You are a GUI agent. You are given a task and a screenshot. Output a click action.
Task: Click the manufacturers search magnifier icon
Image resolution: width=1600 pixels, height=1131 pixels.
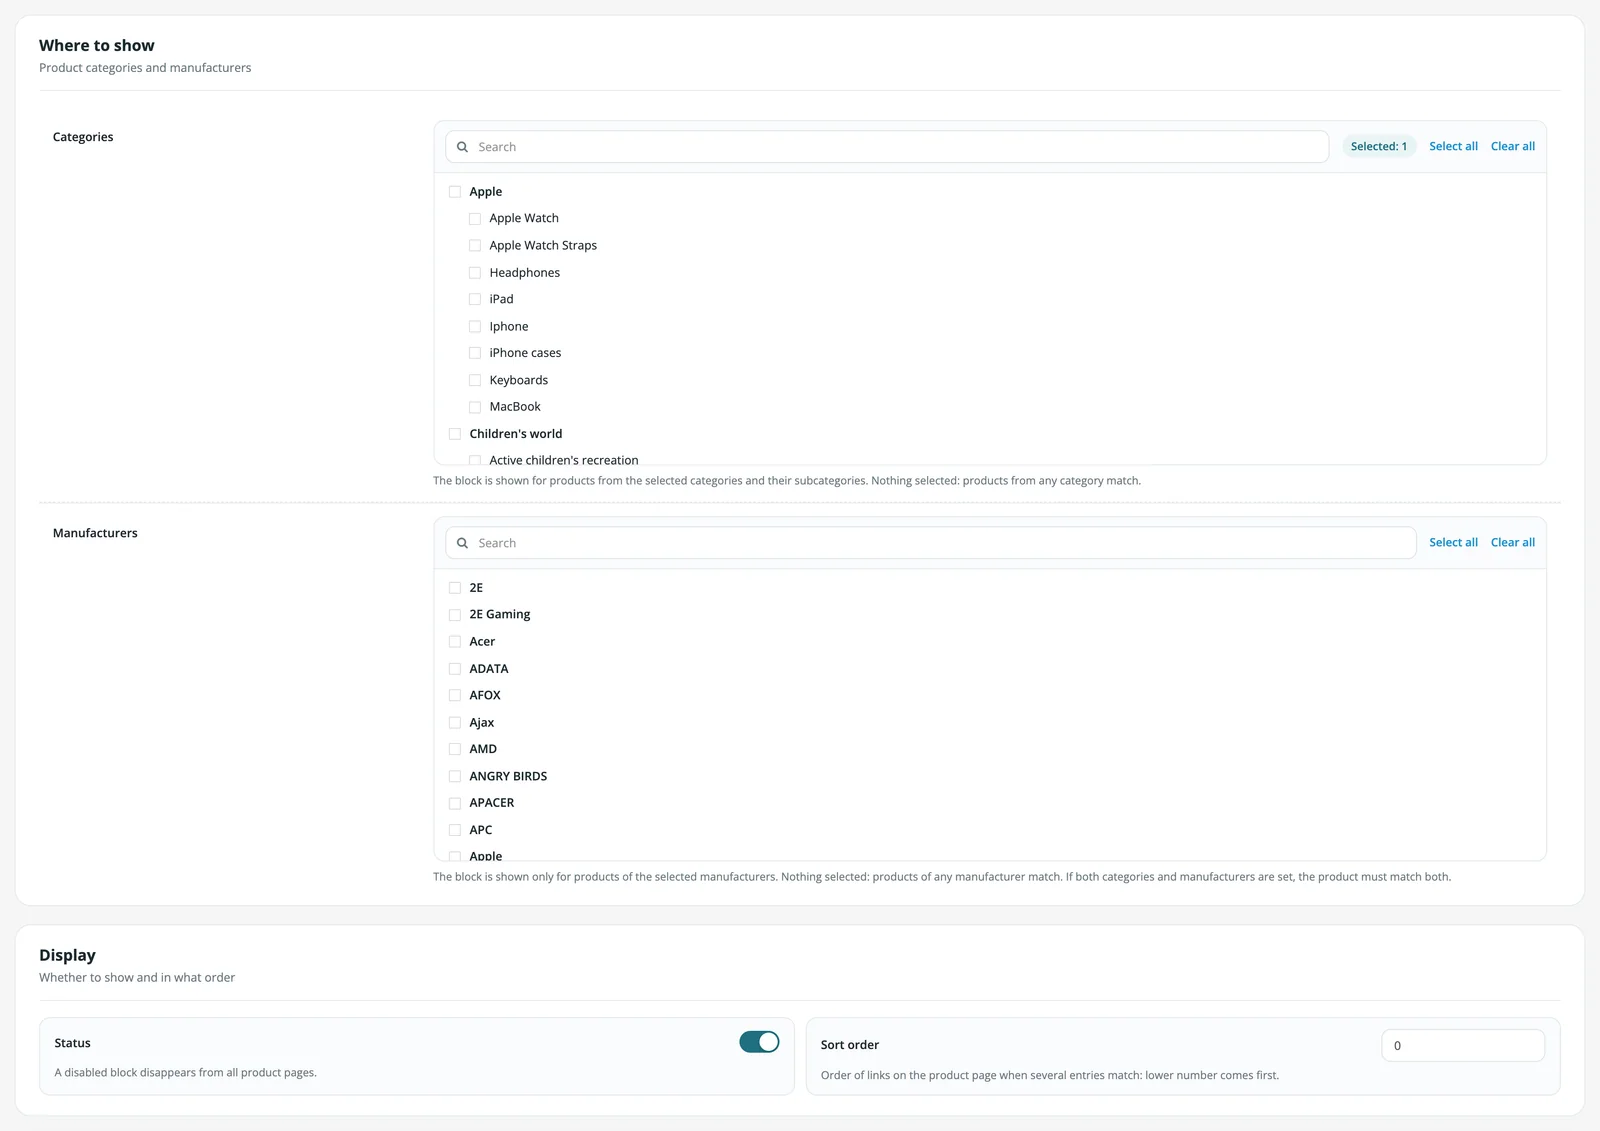click(462, 543)
